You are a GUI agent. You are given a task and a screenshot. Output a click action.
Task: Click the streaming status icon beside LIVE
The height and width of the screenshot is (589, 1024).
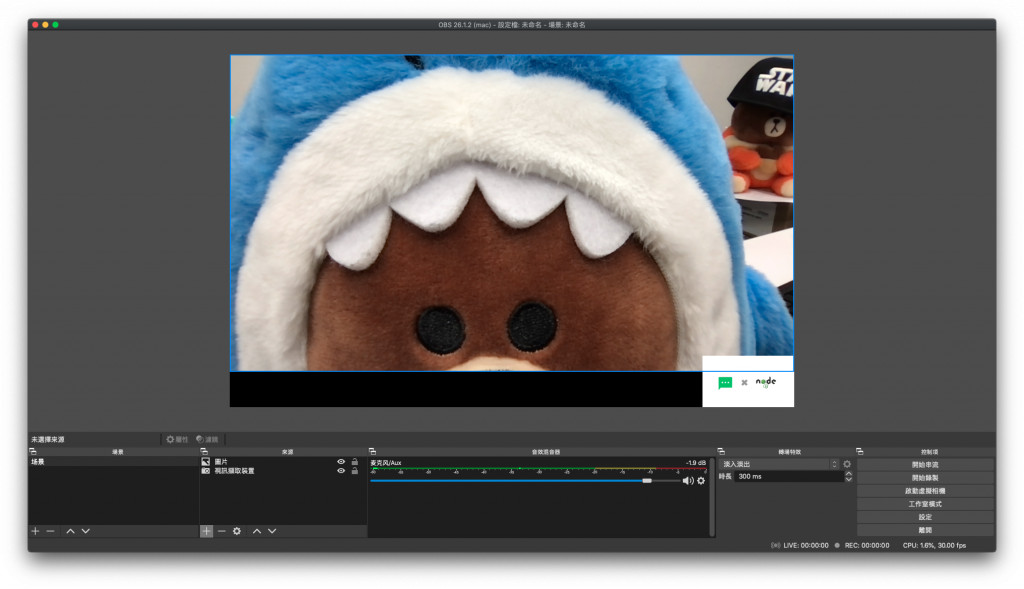pyautogui.click(x=775, y=545)
